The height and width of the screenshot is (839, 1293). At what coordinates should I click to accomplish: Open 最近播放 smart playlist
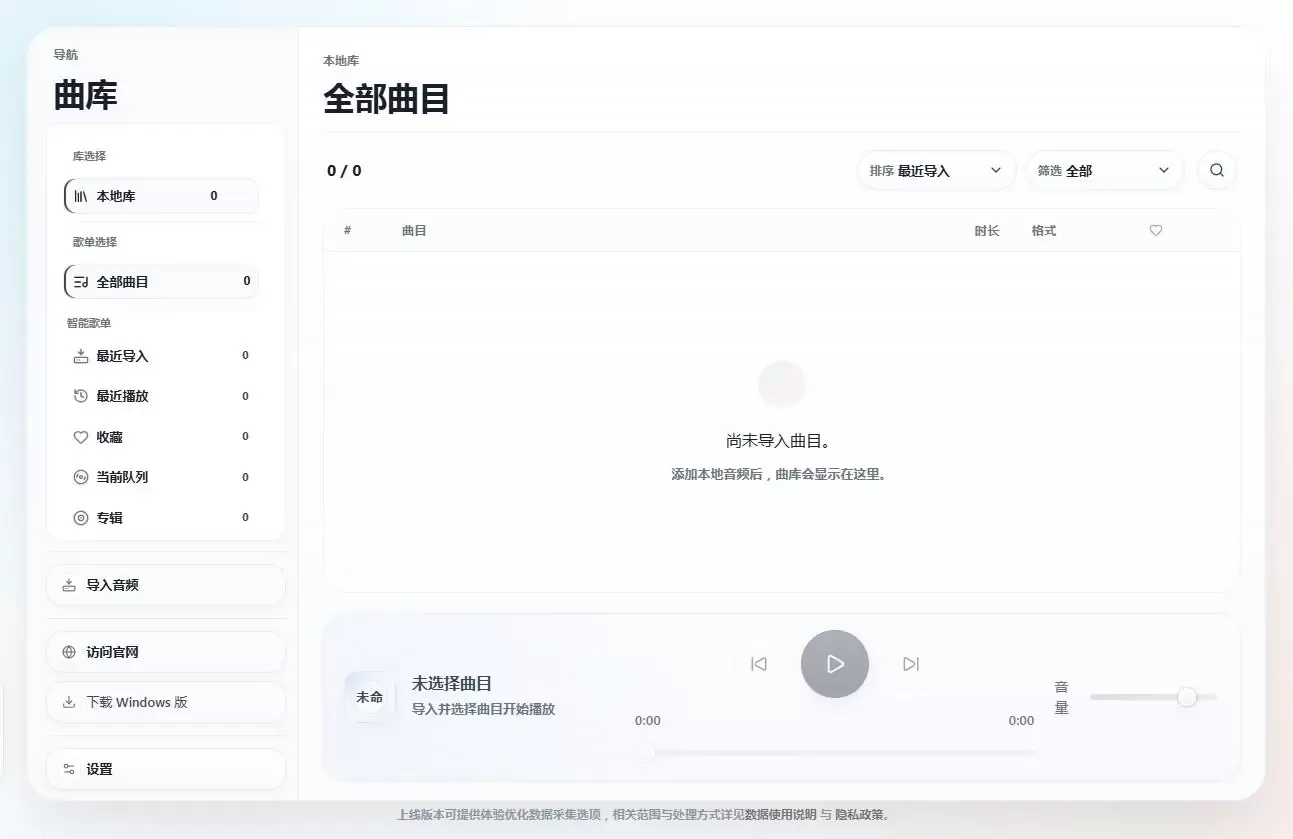[x=161, y=396]
